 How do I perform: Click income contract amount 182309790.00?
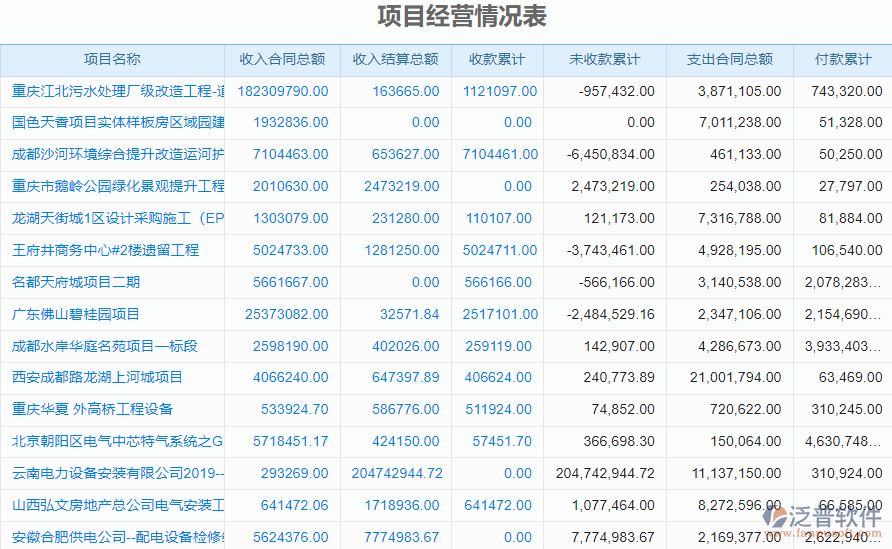coord(283,91)
